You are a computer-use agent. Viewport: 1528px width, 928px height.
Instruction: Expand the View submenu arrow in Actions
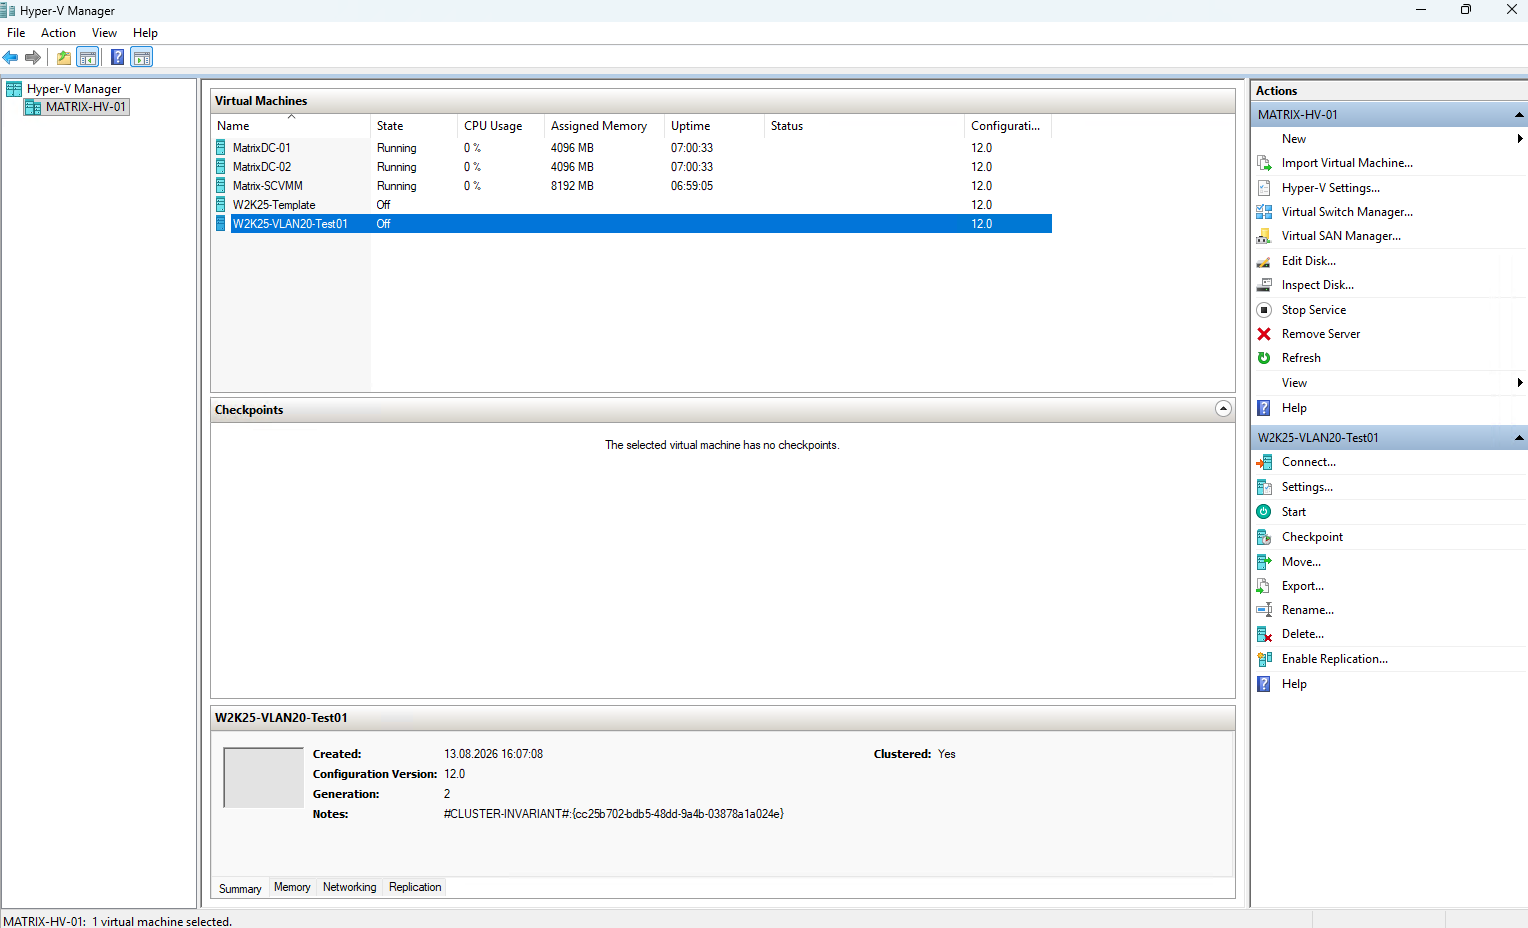point(1520,383)
